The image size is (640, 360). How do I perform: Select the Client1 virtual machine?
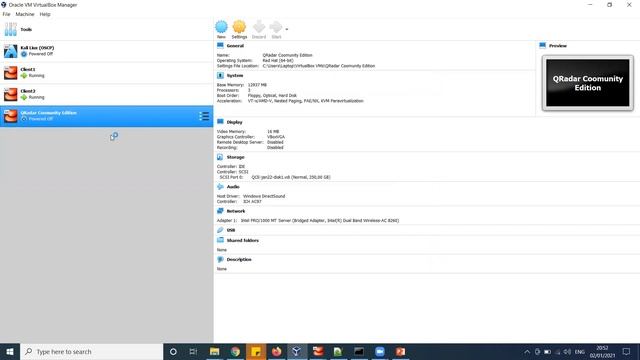[x=107, y=73]
